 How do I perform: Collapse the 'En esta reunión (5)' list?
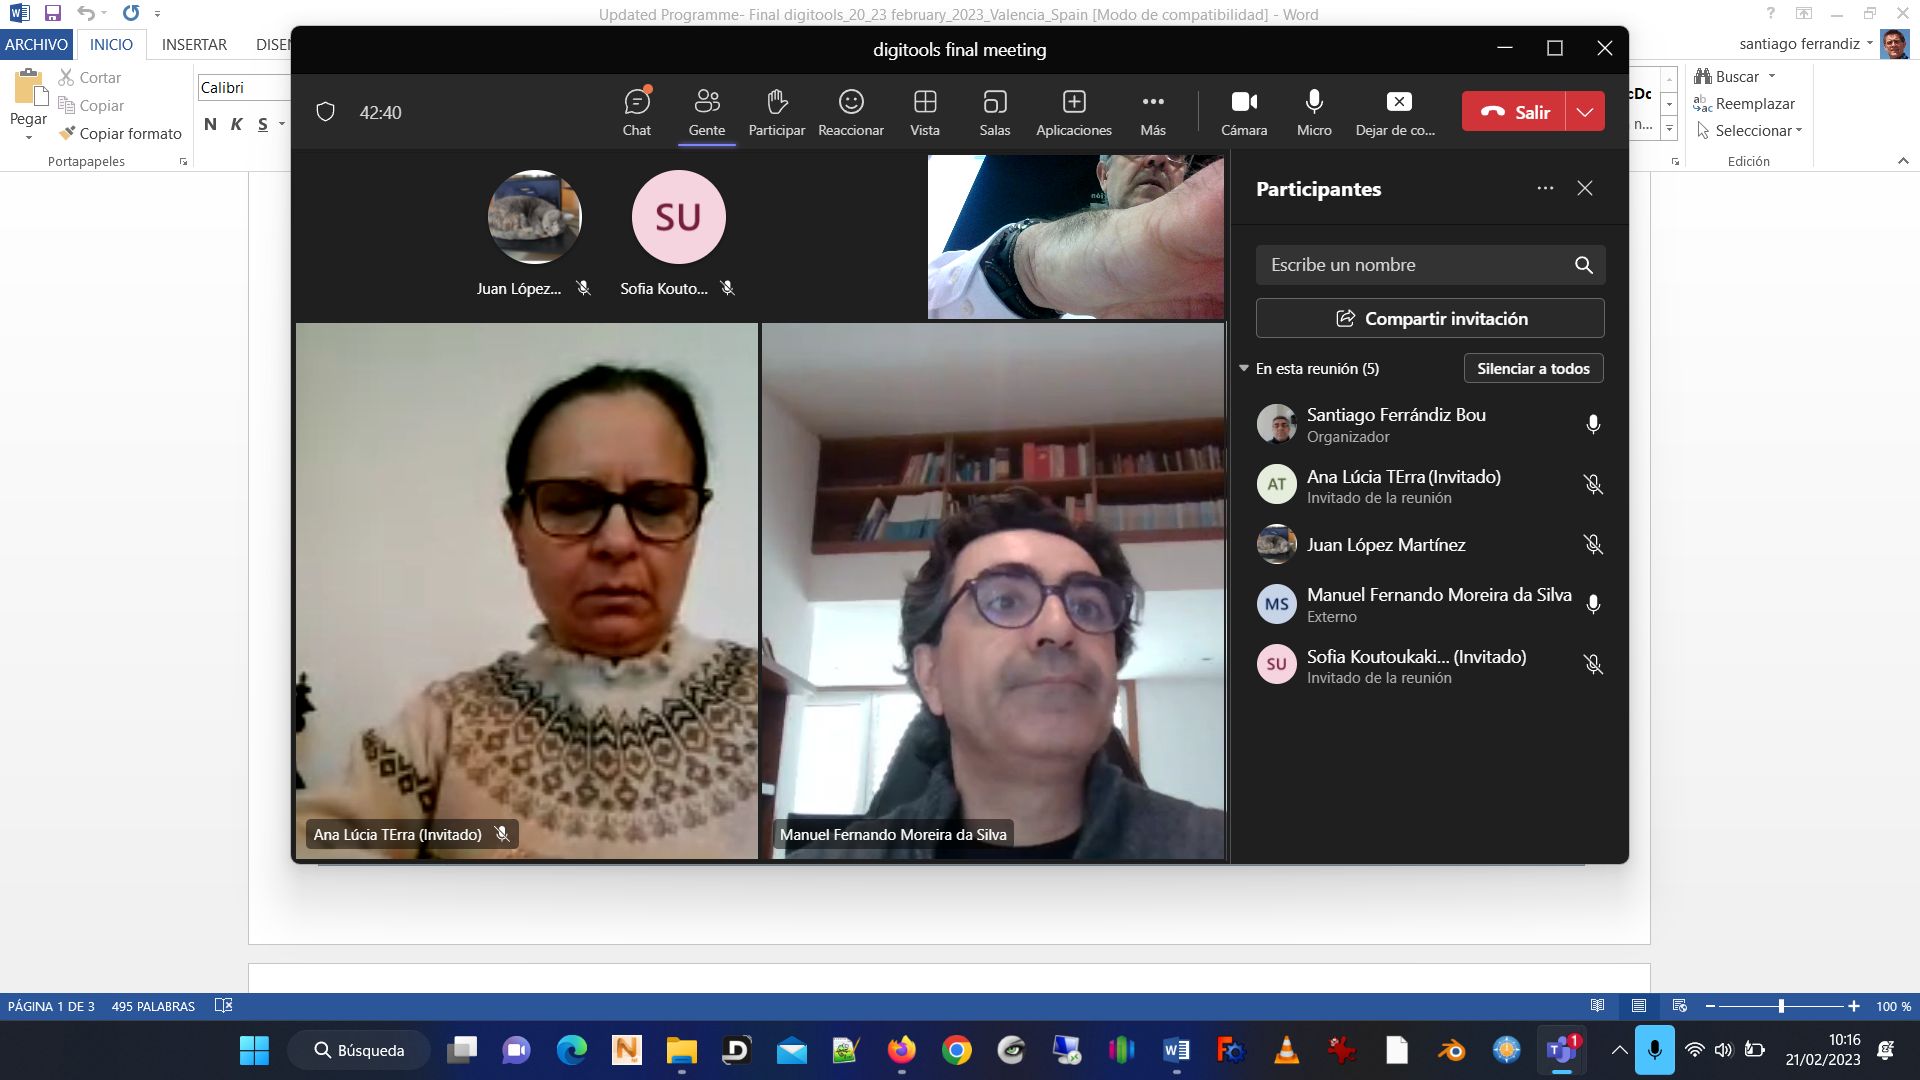(1244, 368)
